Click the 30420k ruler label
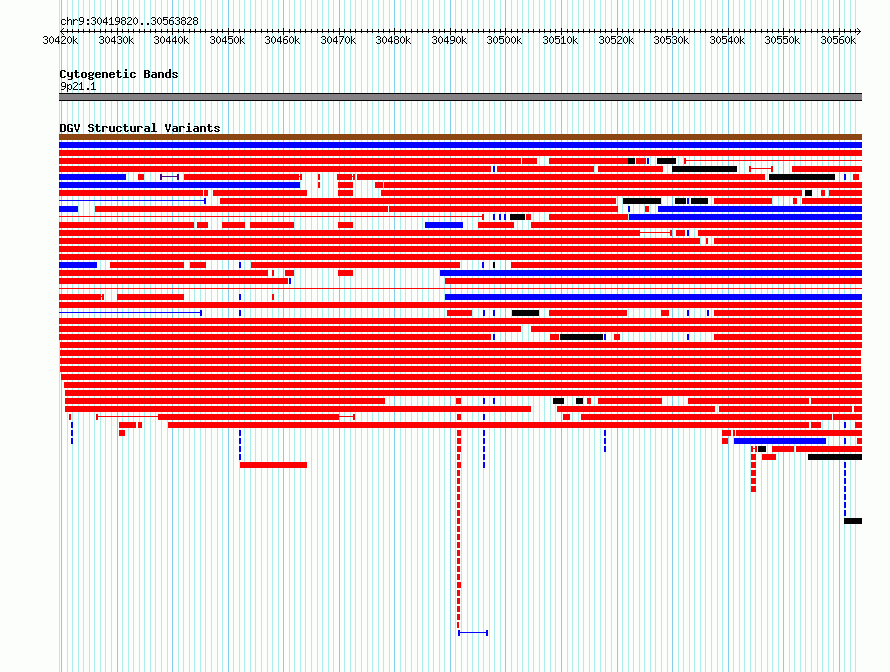890x672 pixels. [x=60, y=40]
